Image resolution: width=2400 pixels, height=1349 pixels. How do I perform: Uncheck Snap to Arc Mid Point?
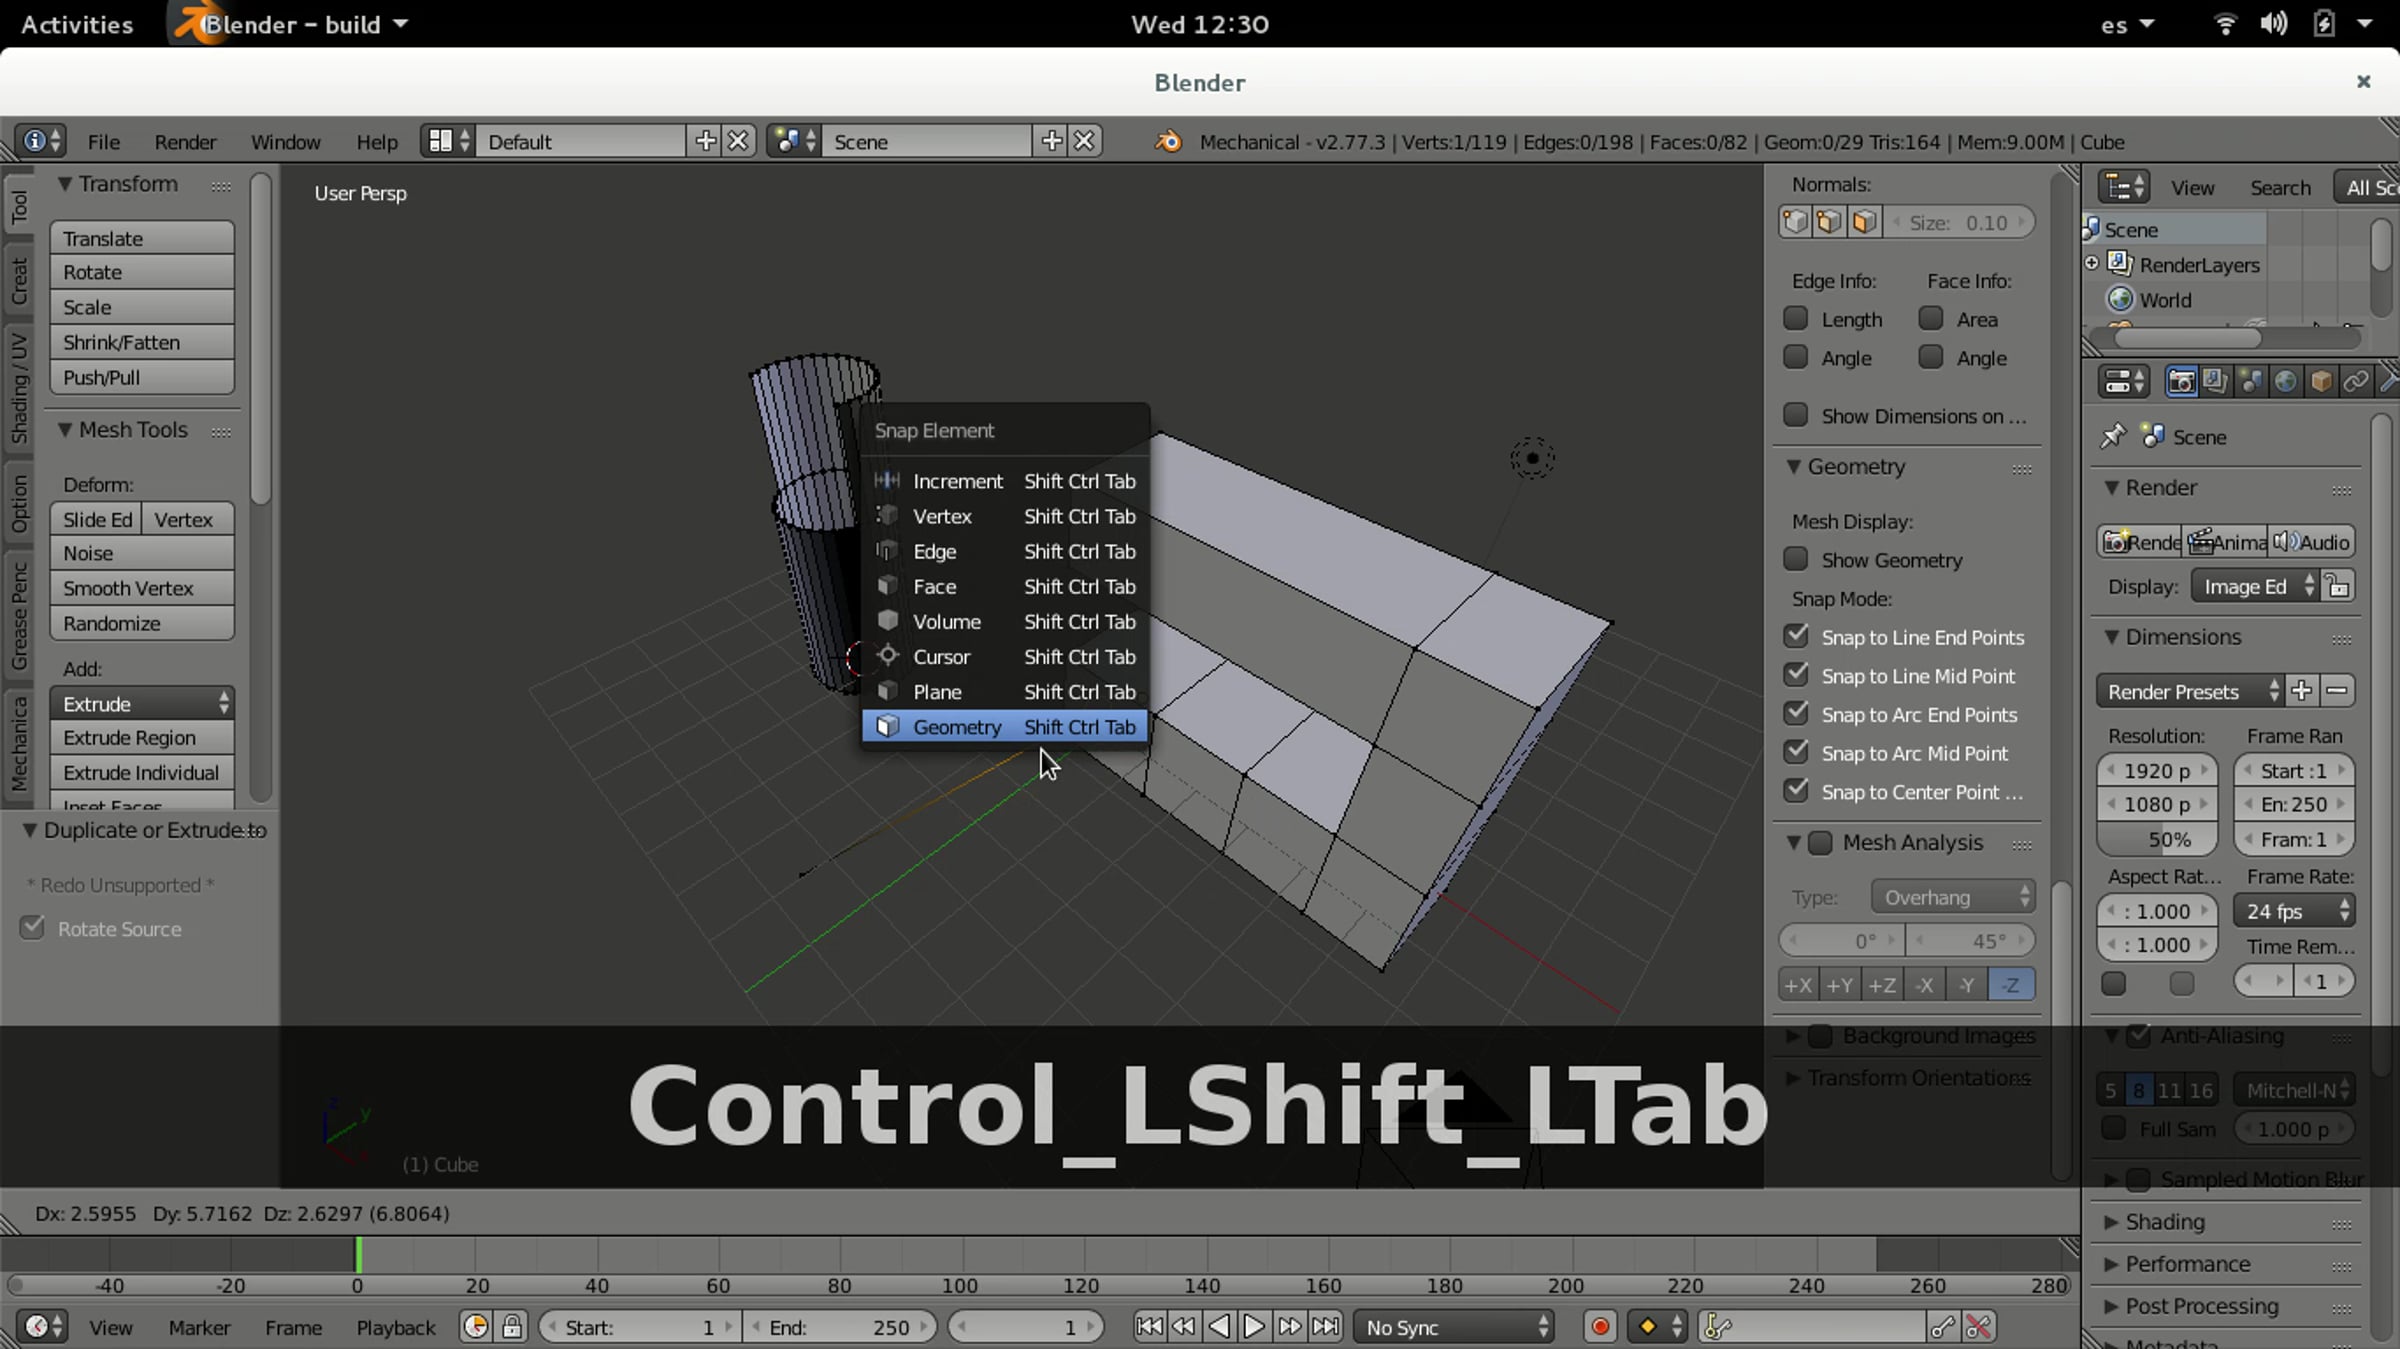click(x=1796, y=752)
